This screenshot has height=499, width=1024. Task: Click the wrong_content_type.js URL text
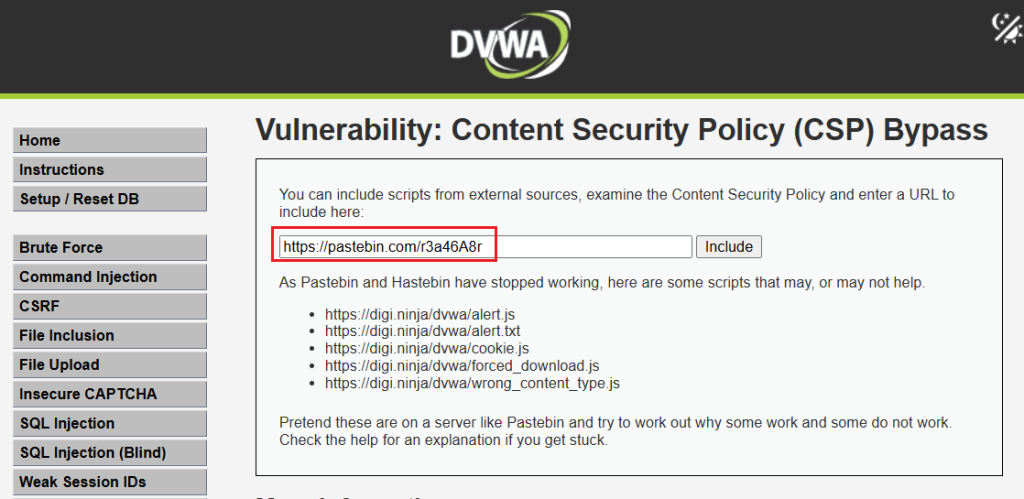472,383
